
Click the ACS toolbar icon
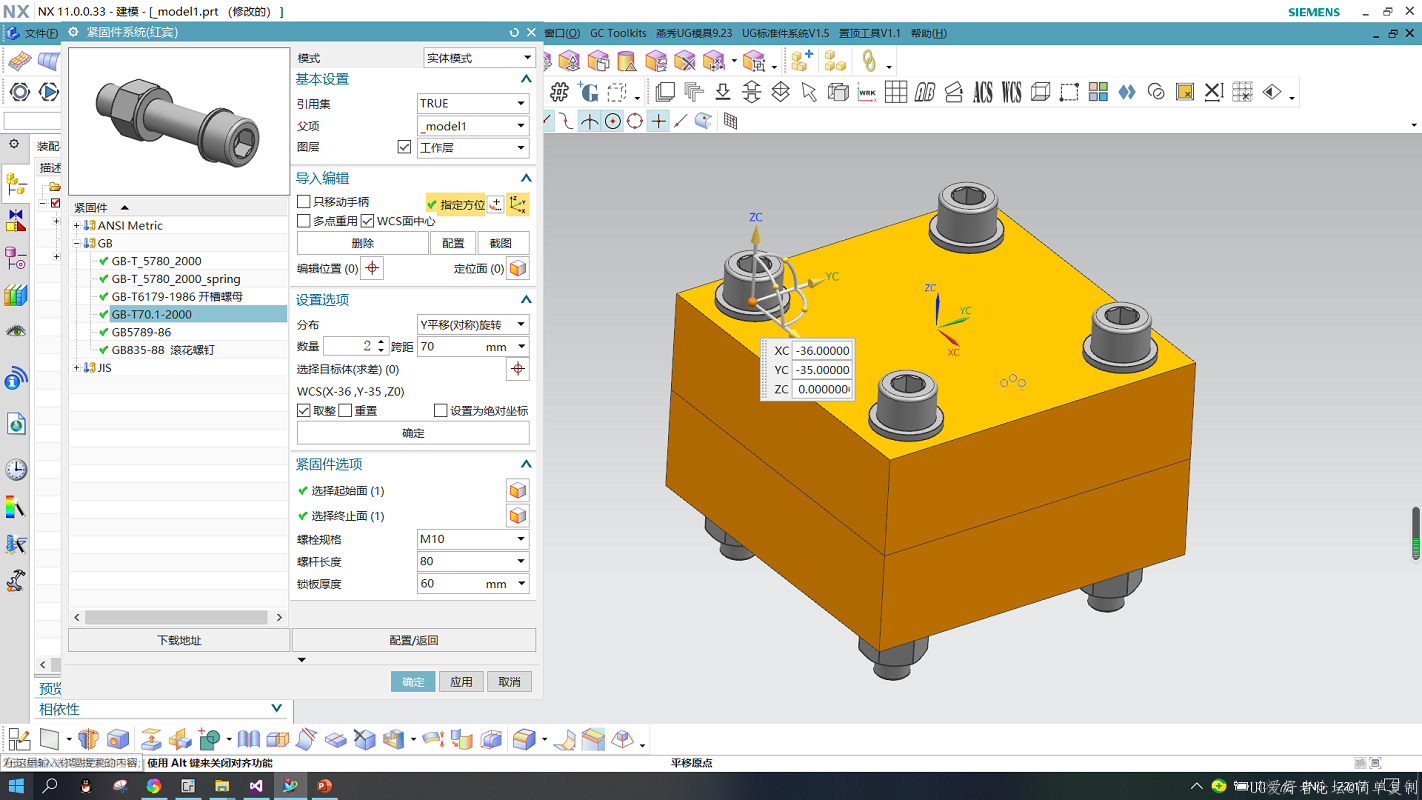pos(983,92)
